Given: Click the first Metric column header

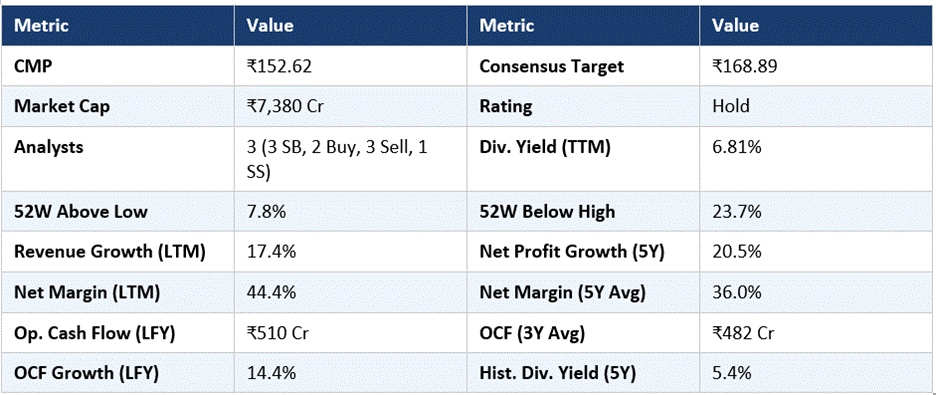Looking at the screenshot, I should click(118, 25).
